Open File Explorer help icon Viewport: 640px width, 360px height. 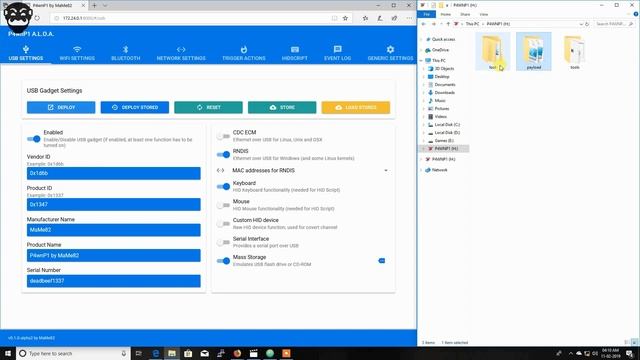click(636, 14)
